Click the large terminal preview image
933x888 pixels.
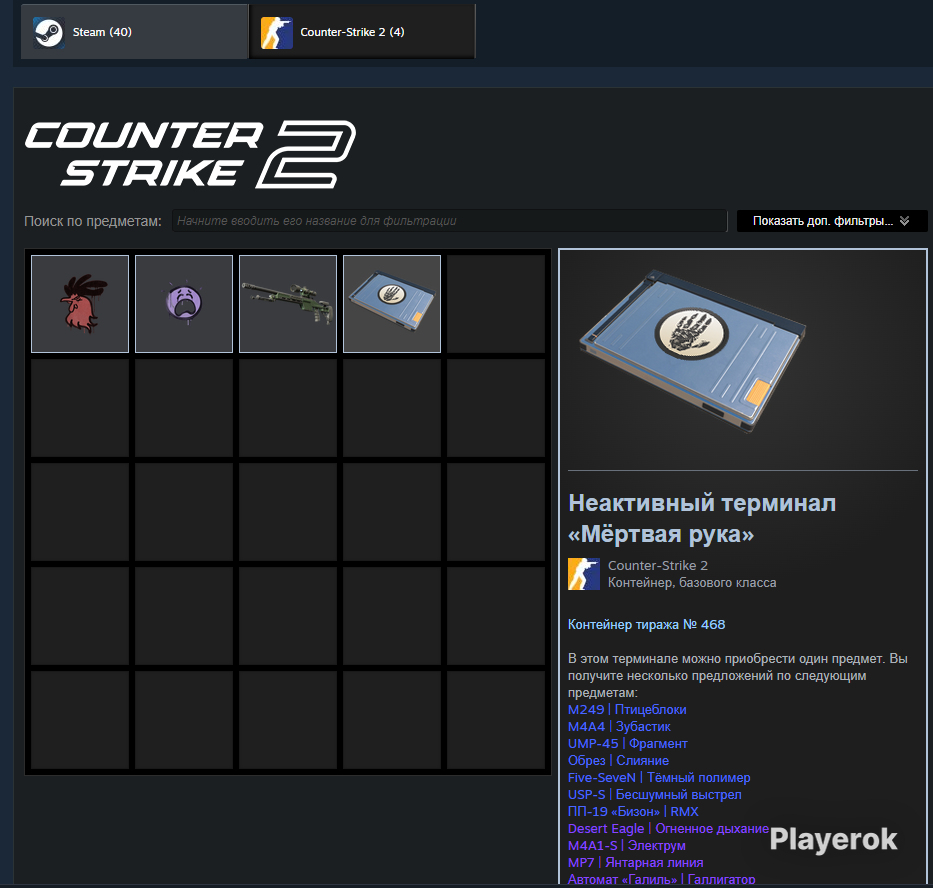(x=693, y=351)
